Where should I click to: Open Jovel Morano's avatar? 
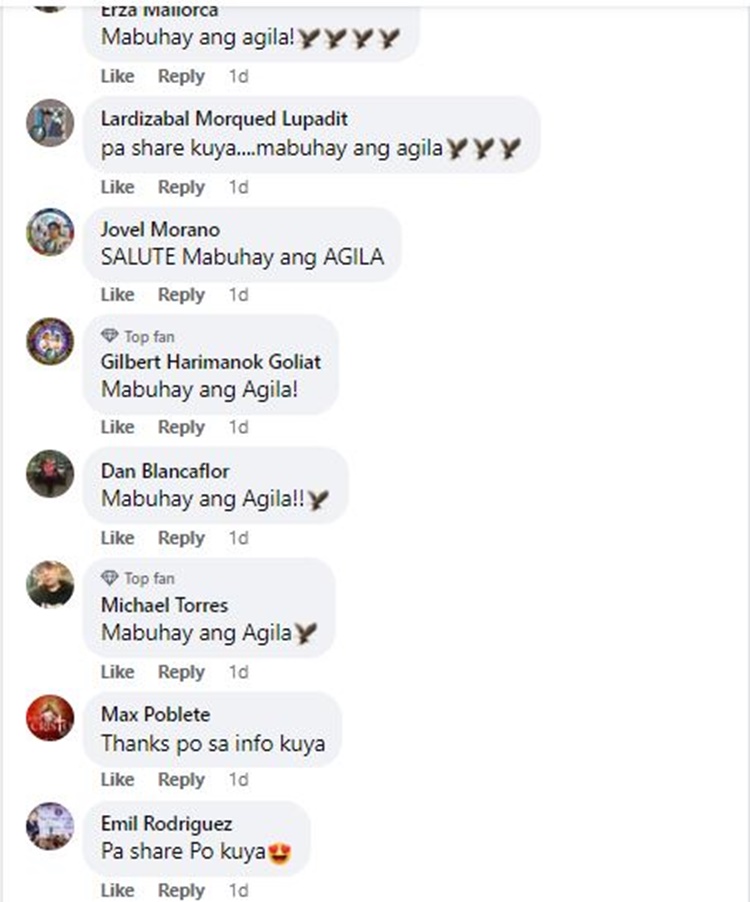(x=50, y=232)
